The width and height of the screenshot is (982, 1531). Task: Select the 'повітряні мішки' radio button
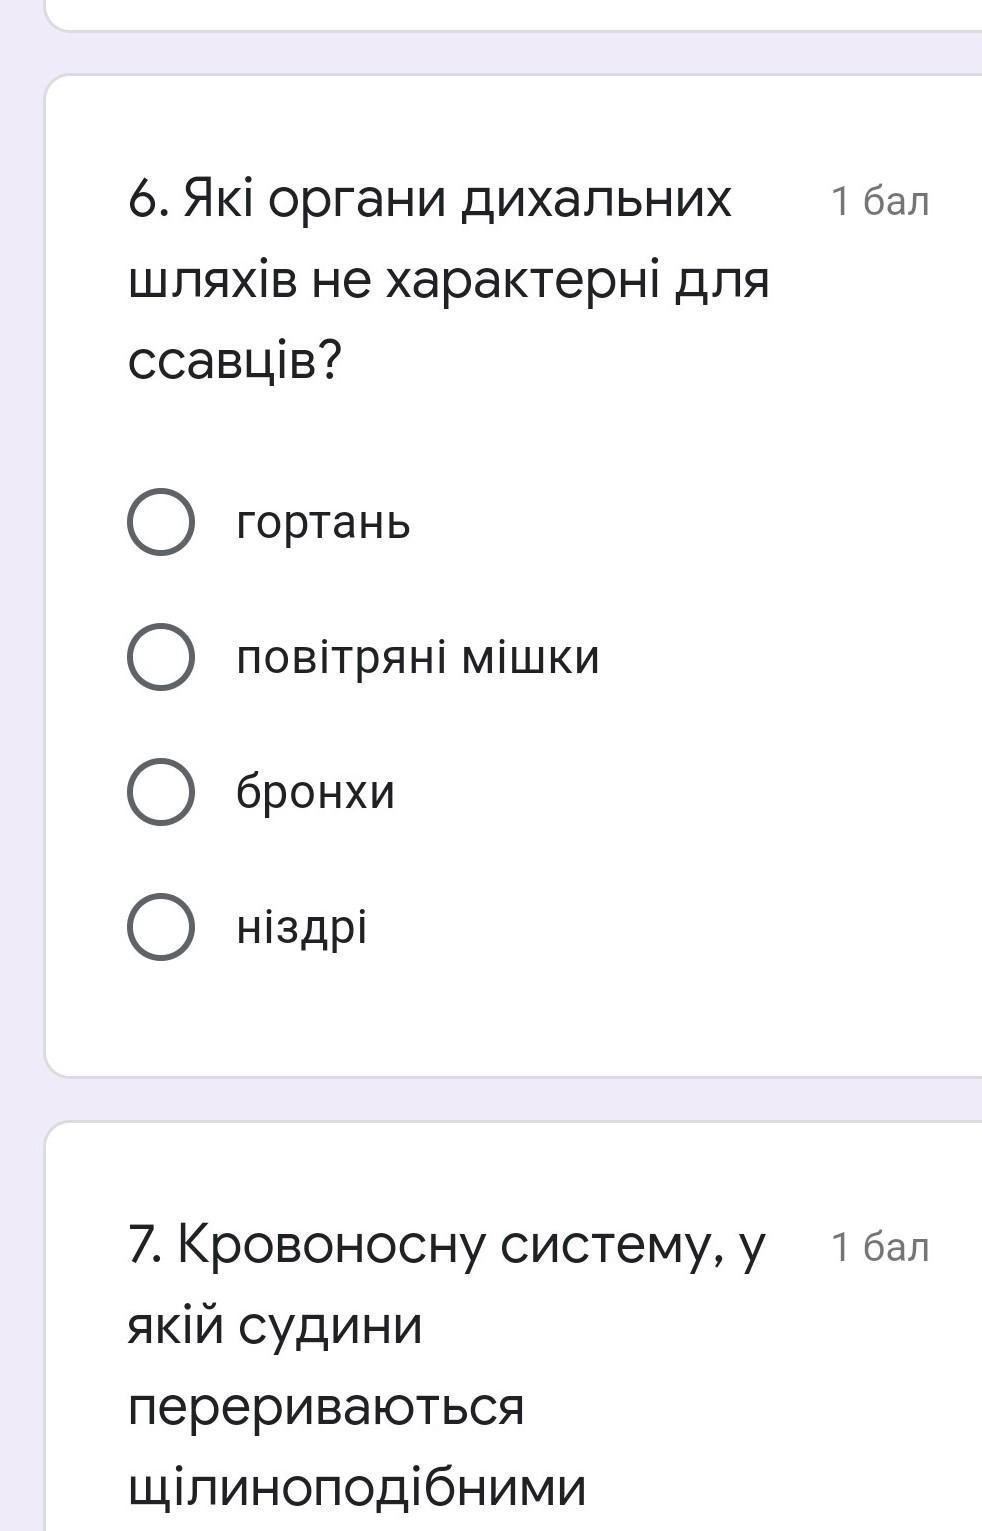pyautogui.click(x=160, y=657)
